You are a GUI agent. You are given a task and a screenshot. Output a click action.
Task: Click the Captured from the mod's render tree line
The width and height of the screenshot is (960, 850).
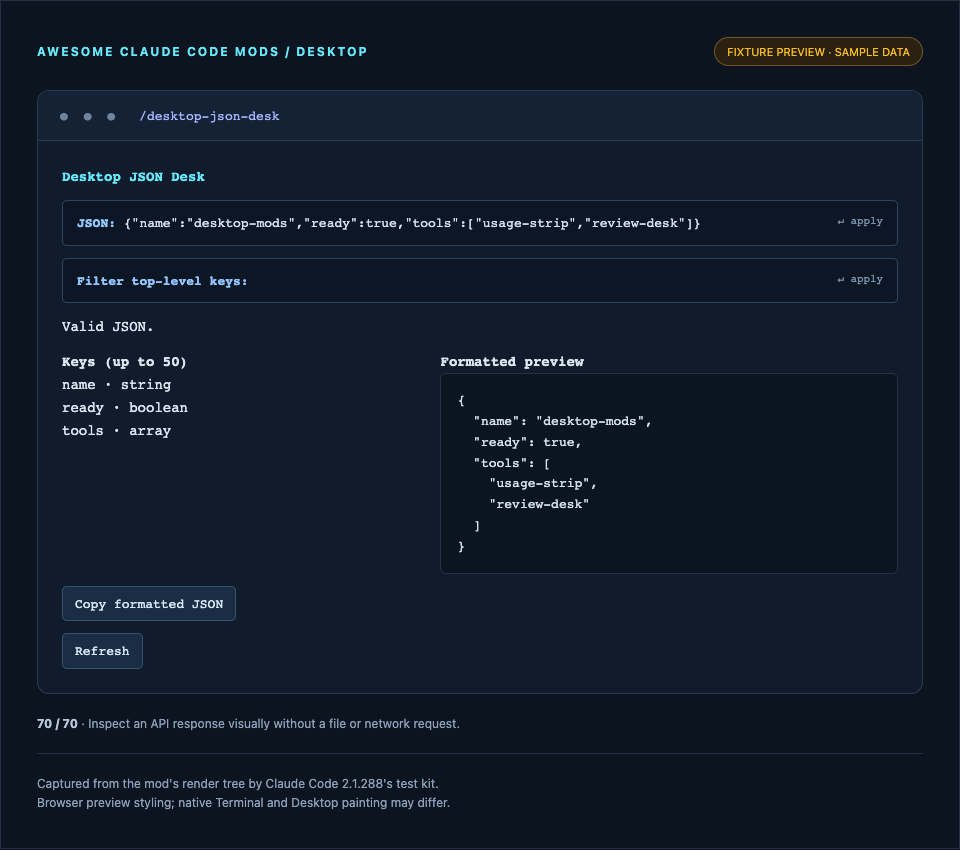coord(238,784)
